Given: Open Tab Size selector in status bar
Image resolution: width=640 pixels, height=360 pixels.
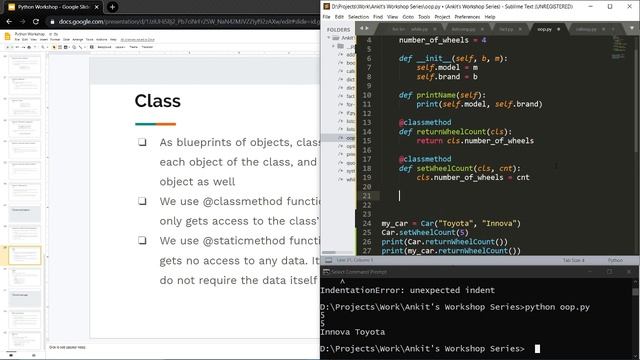Looking at the screenshot, I should tap(573, 260).
